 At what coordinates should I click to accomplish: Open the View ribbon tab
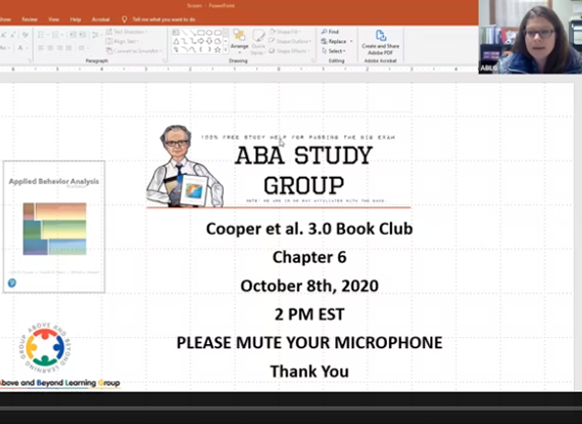(x=54, y=19)
